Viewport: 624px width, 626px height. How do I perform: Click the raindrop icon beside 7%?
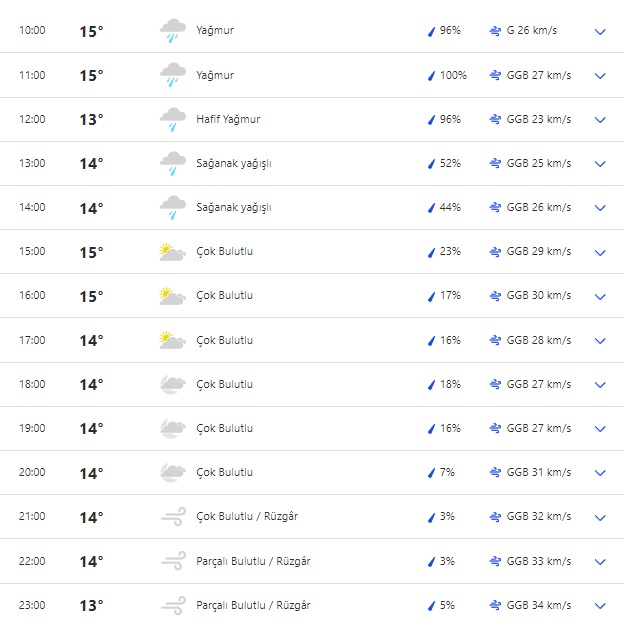point(431,473)
